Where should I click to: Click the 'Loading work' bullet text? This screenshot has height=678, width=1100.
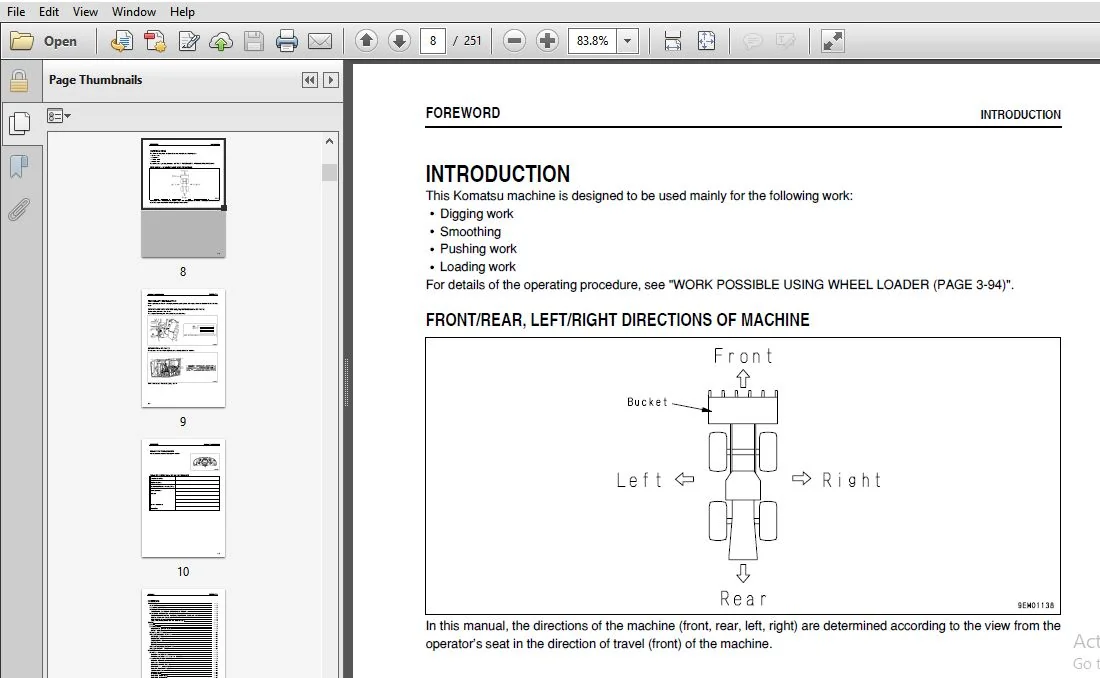point(477,267)
